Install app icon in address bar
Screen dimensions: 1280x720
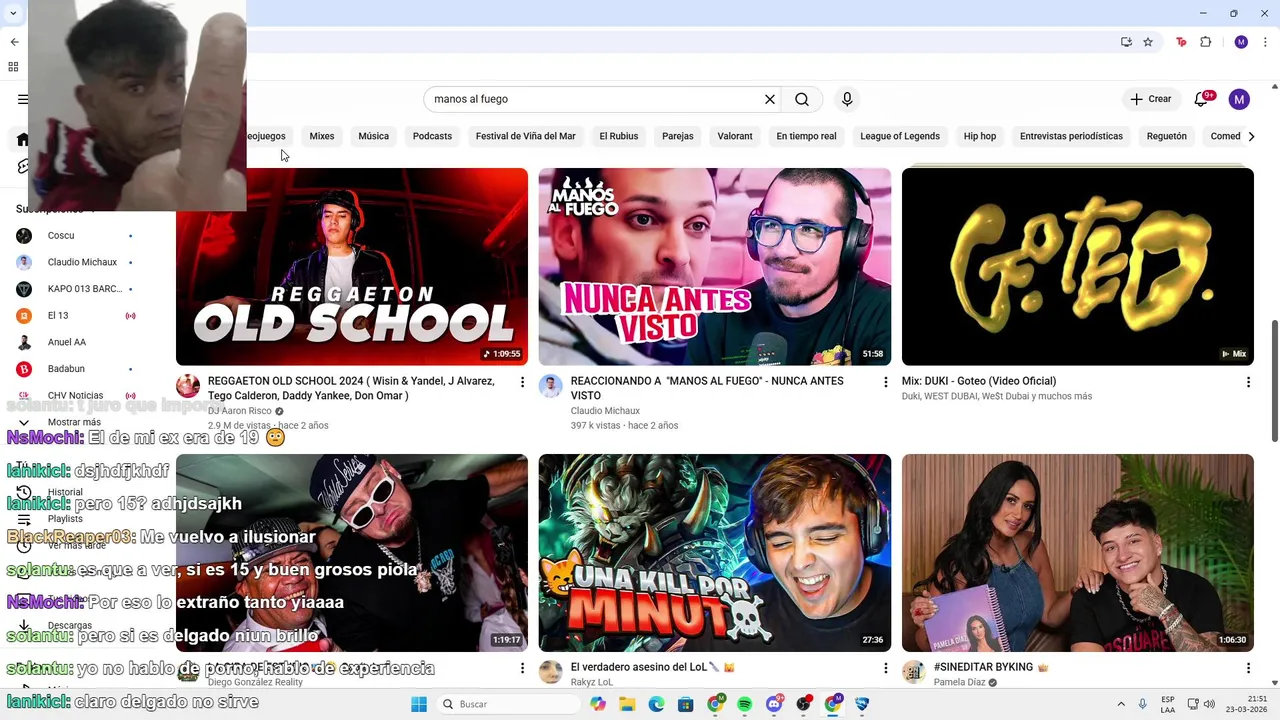1126,42
